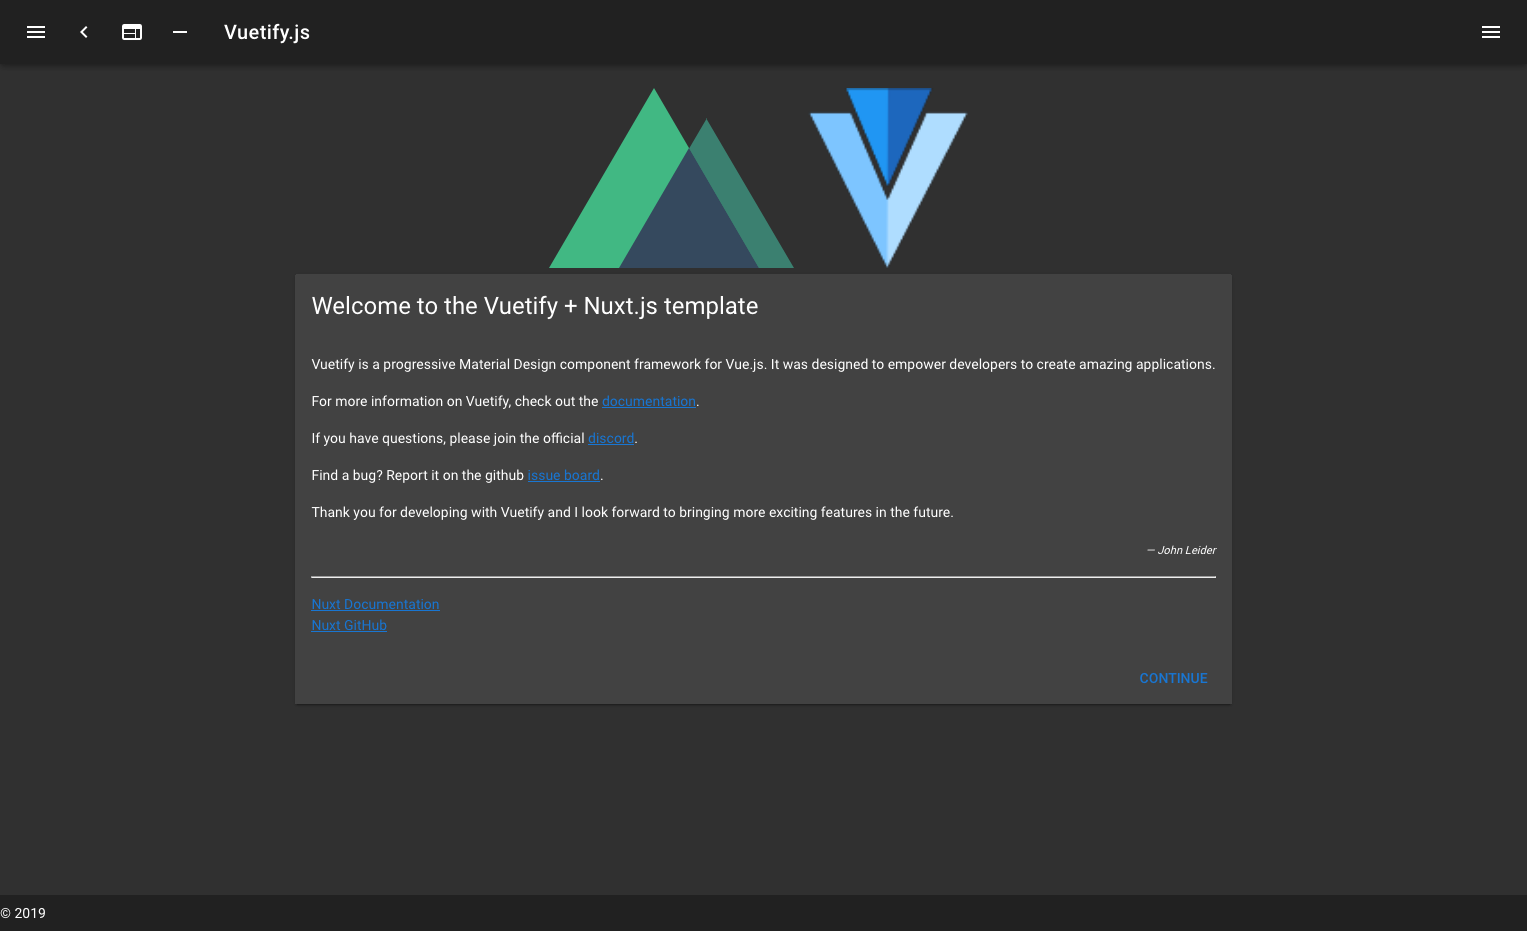Follow the official discord link
This screenshot has height=931, width=1527.
pos(611,438)
